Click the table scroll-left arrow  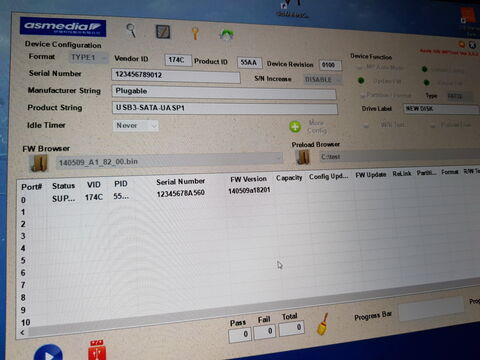pos(22,332)
